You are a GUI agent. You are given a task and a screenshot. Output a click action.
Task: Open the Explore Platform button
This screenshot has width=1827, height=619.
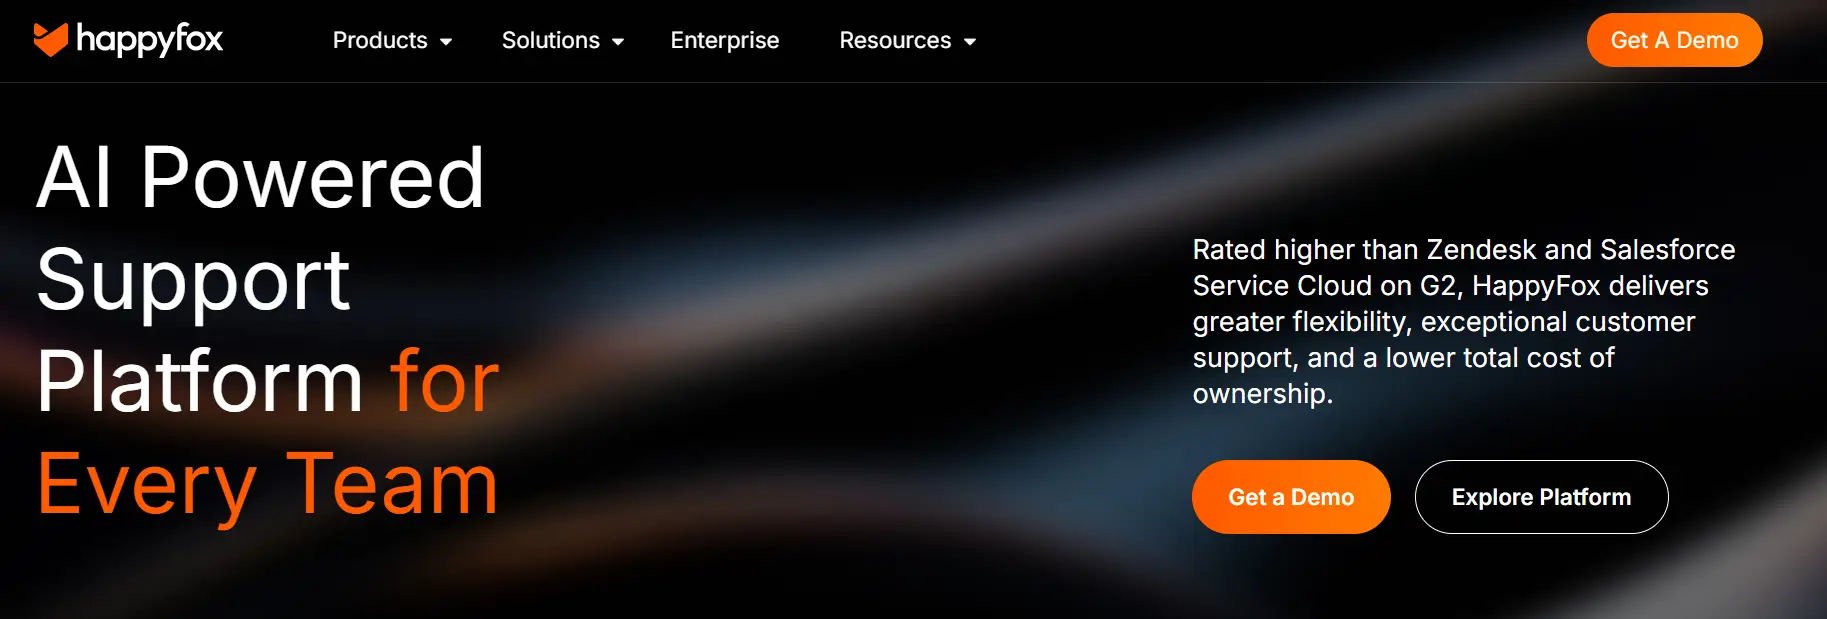(x=1541, y=497)
